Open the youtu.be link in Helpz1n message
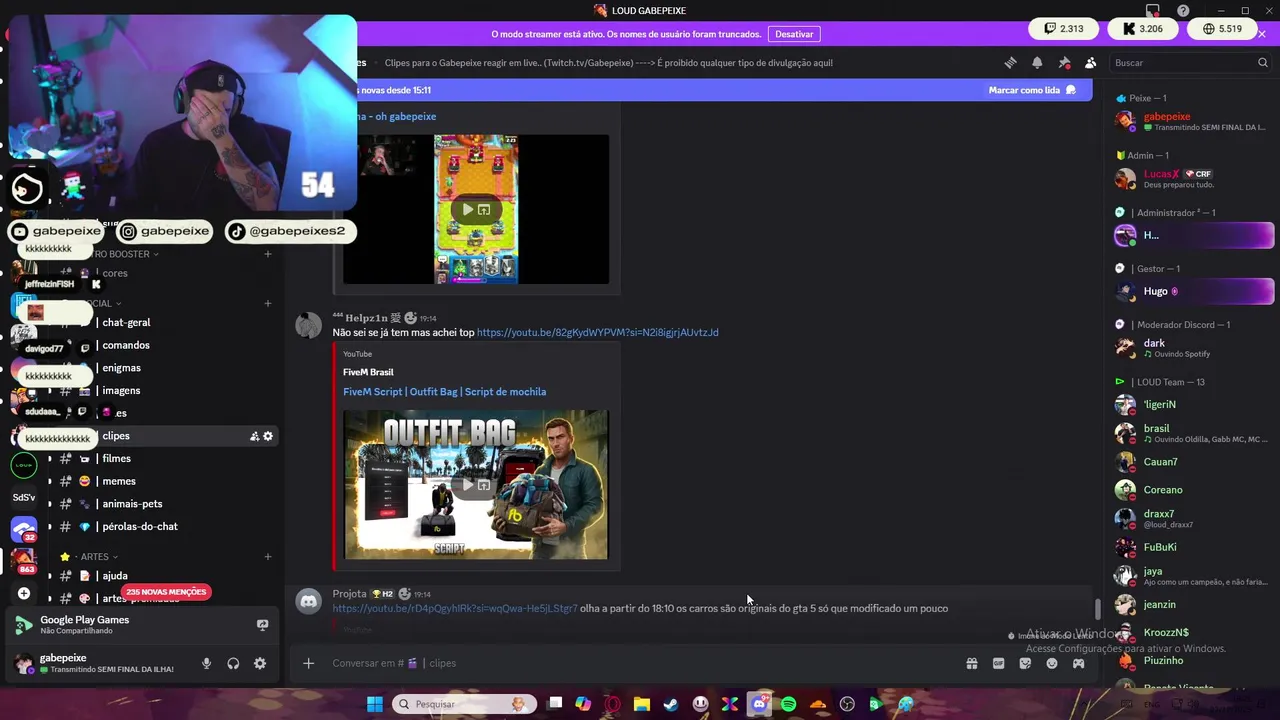Viewport: 1280px width, 720px height. click(x=597, y=332)
